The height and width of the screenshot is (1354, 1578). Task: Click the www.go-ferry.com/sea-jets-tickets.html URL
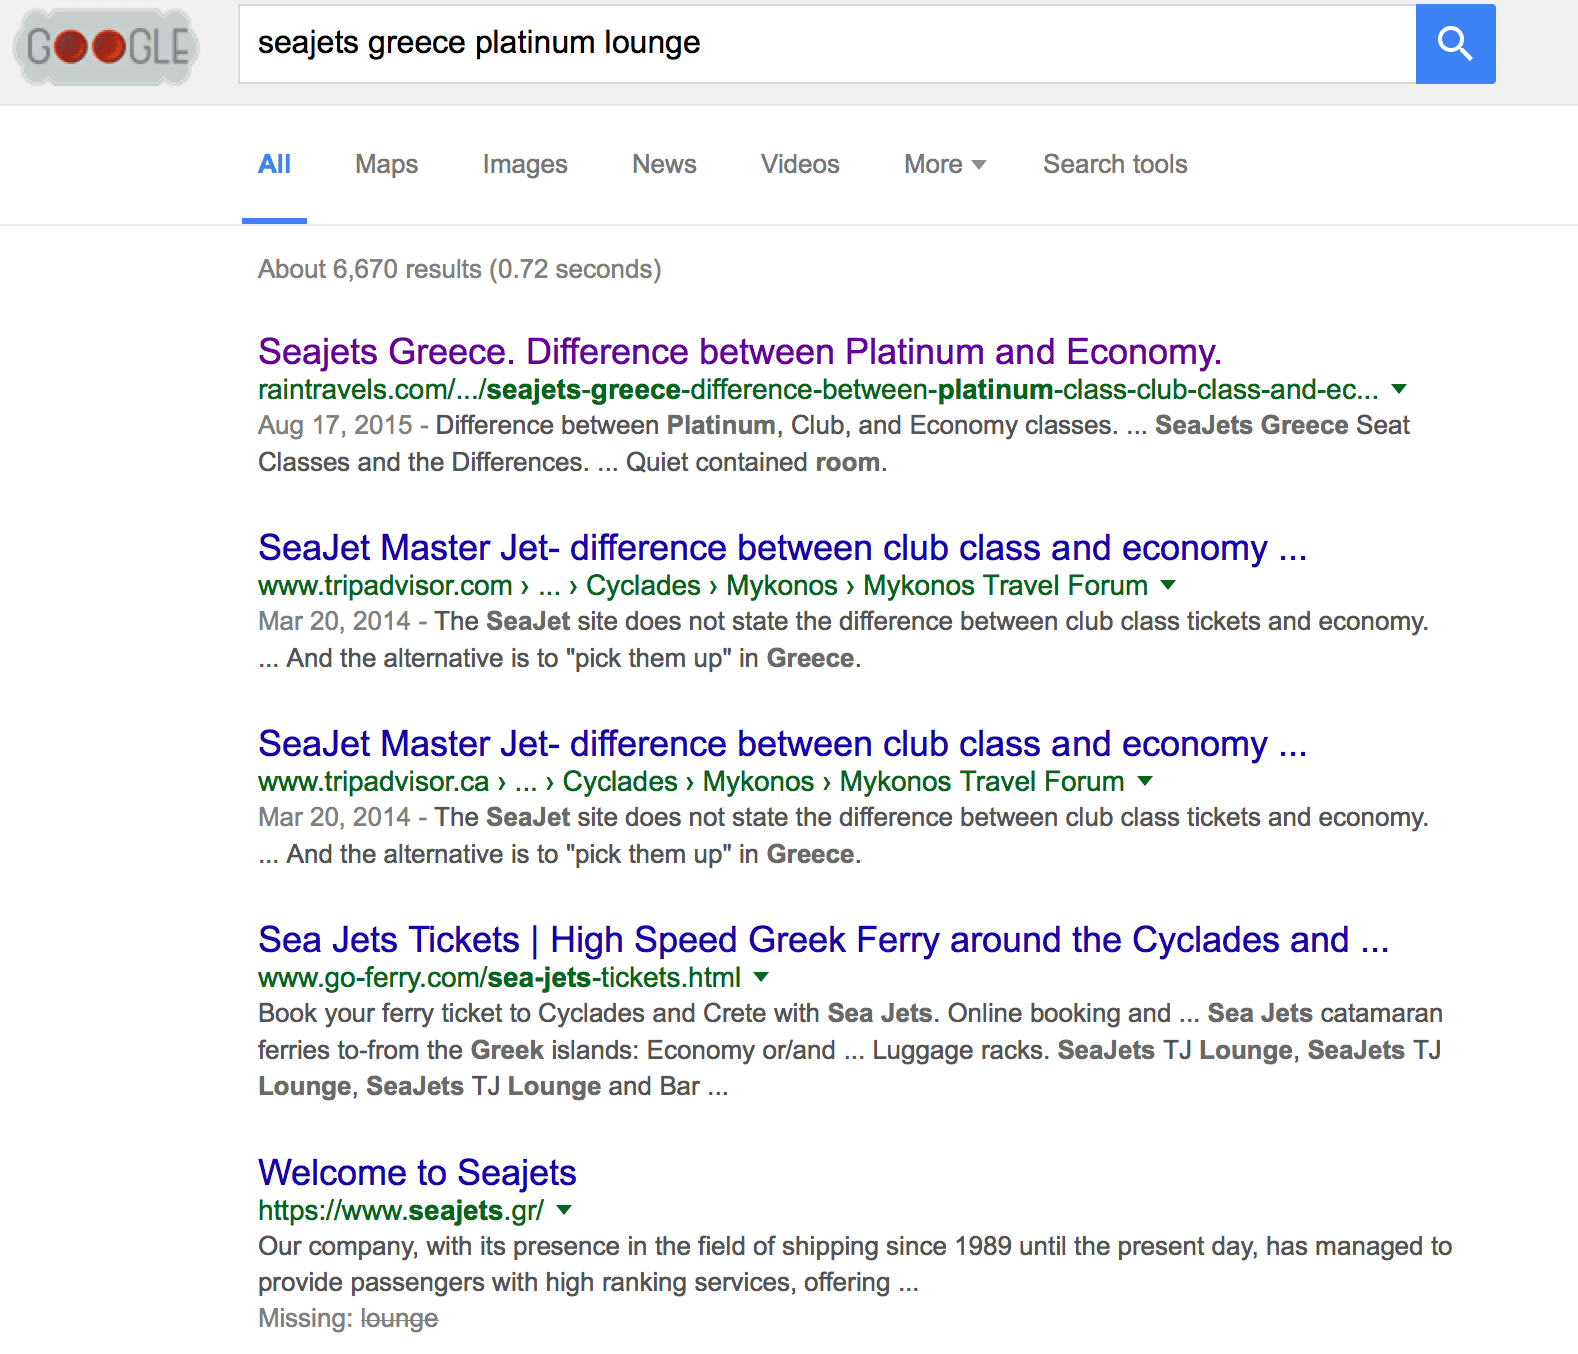click(499, 977)
